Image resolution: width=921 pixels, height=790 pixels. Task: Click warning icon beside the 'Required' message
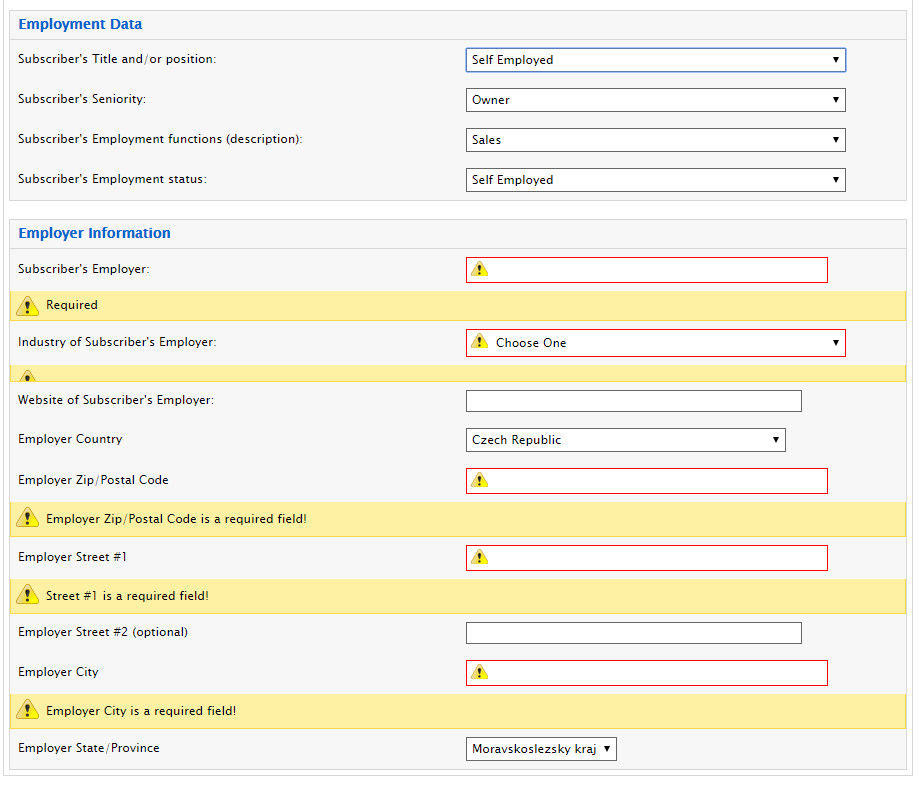[x=28, y=305]
